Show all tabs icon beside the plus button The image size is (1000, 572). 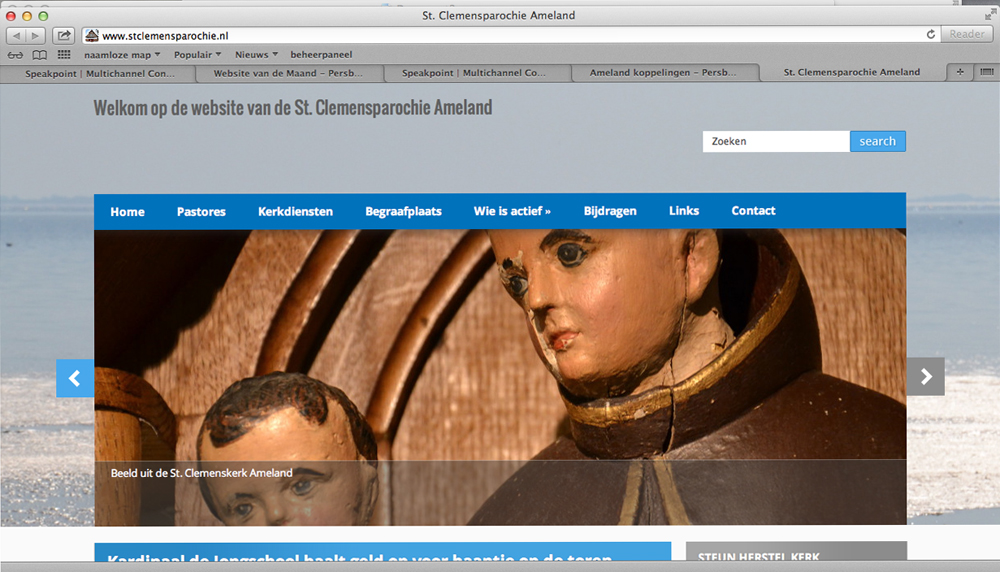(x=987, y=72)
